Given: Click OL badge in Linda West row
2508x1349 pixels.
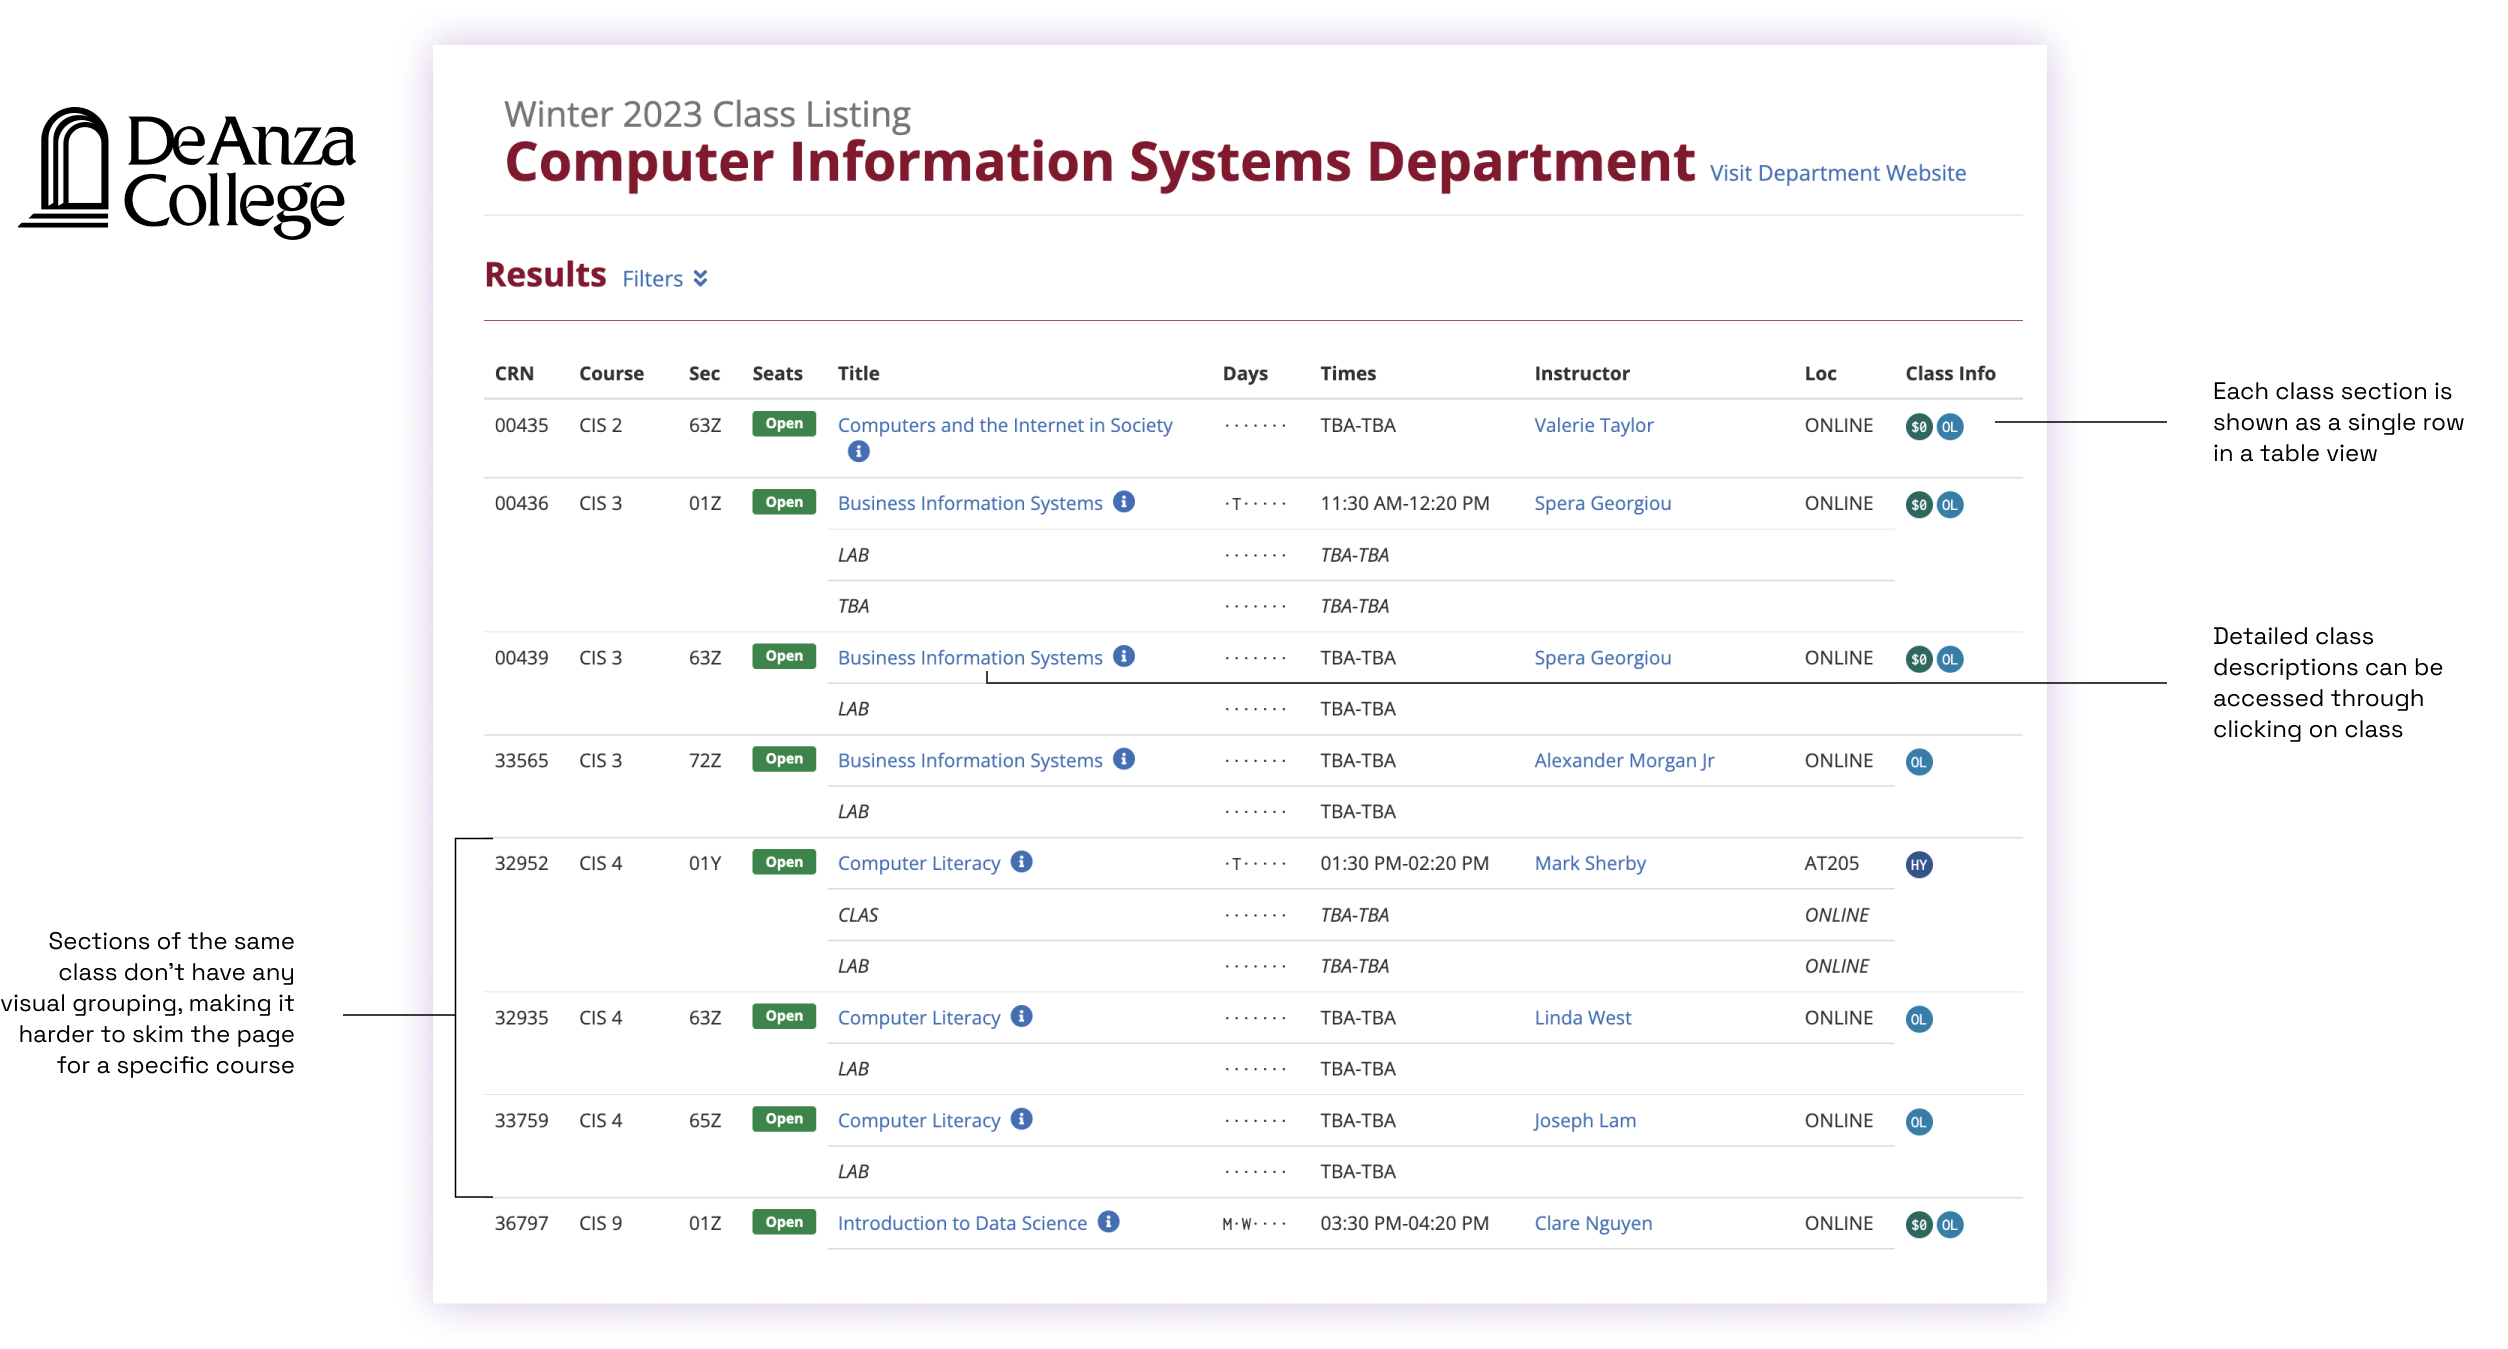Looking at the screenshot, I should point(1918,1019).
